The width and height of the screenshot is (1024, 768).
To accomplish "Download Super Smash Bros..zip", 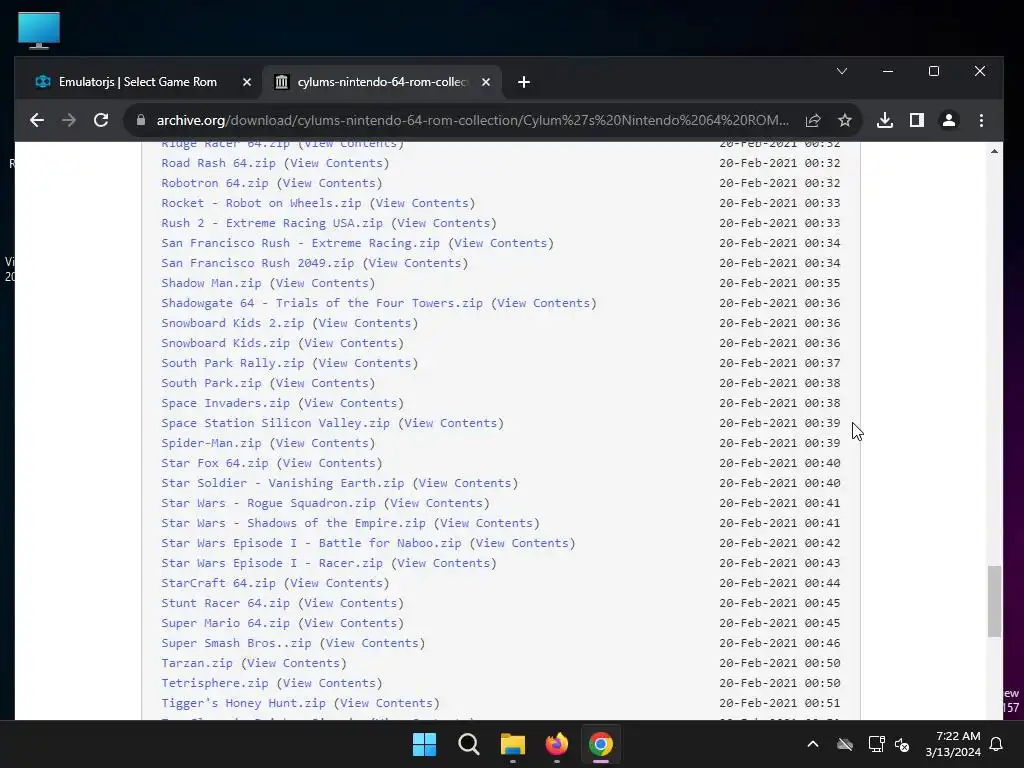I will pos(236,643).
